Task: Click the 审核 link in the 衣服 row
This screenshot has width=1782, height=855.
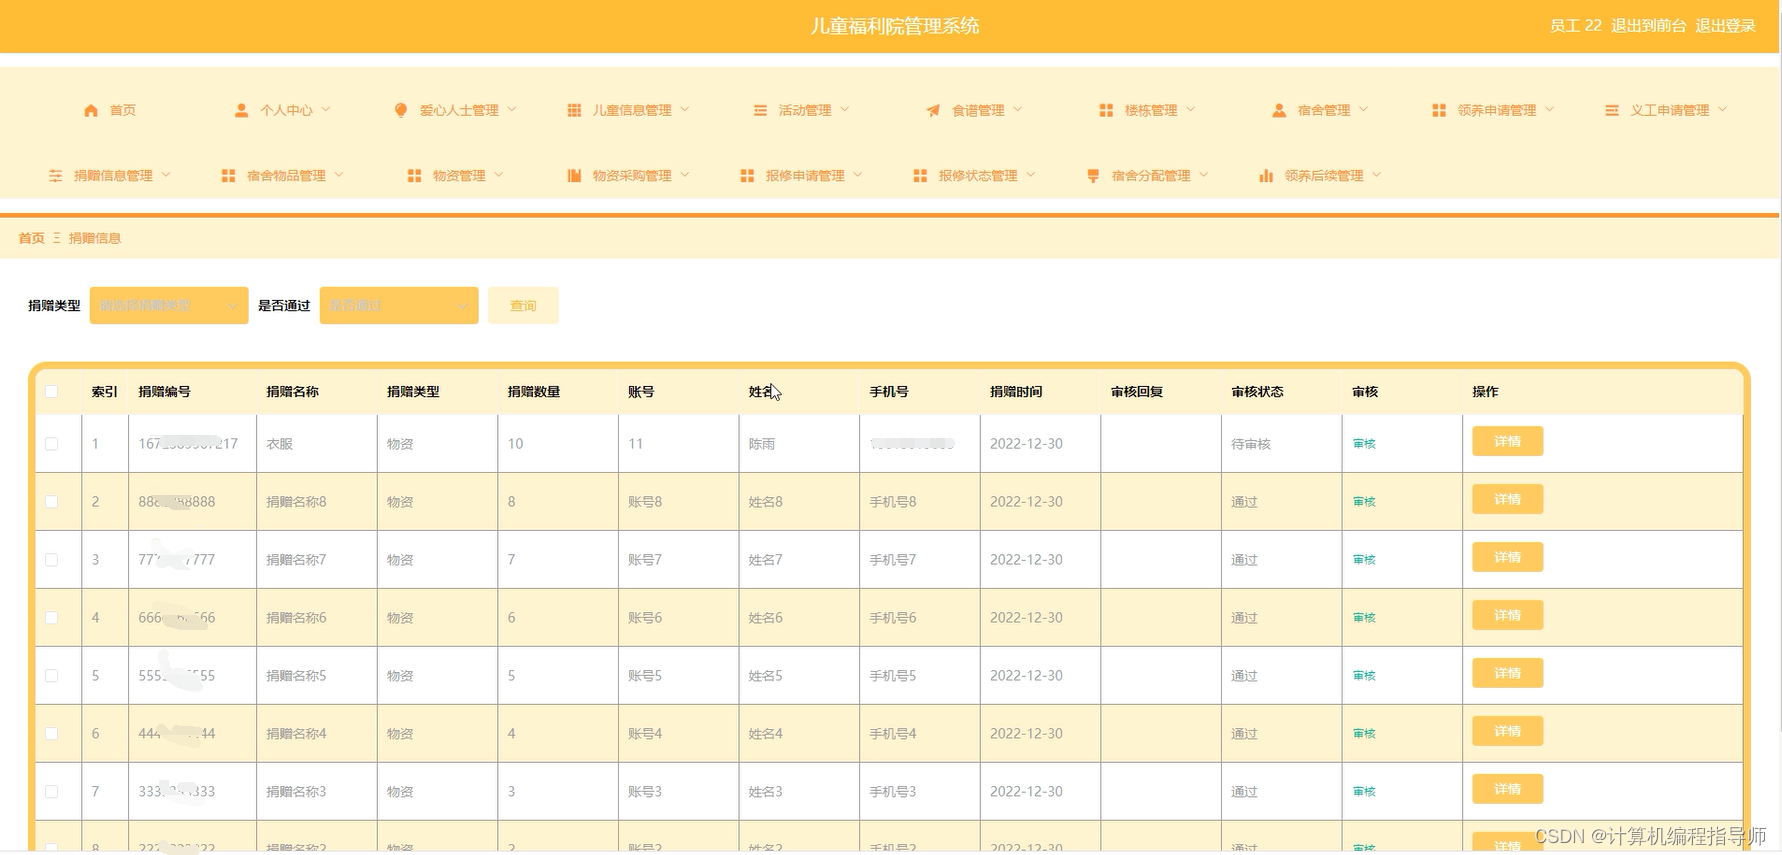Action: click(1364, 444)
